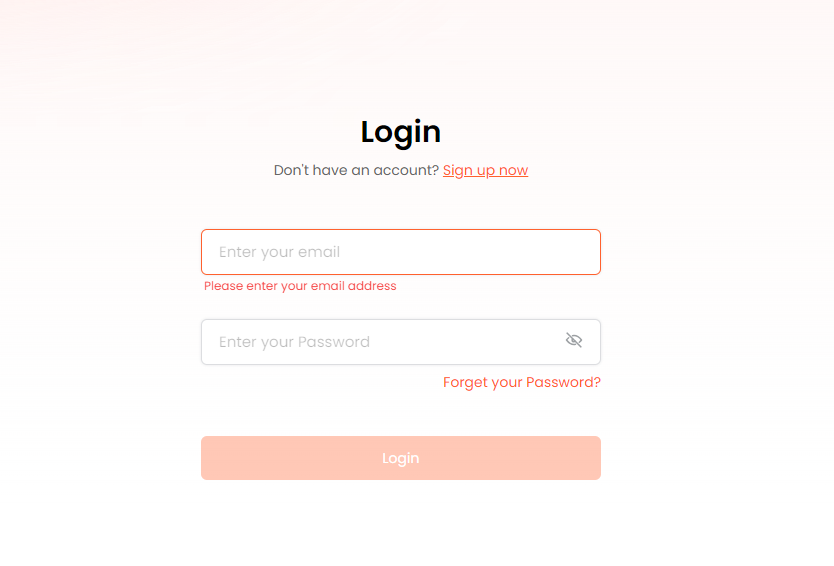Image resolution: width=834 pixels, height=566 pixels.
Task: Go to account registration via Sign up now
Action: 485,170
